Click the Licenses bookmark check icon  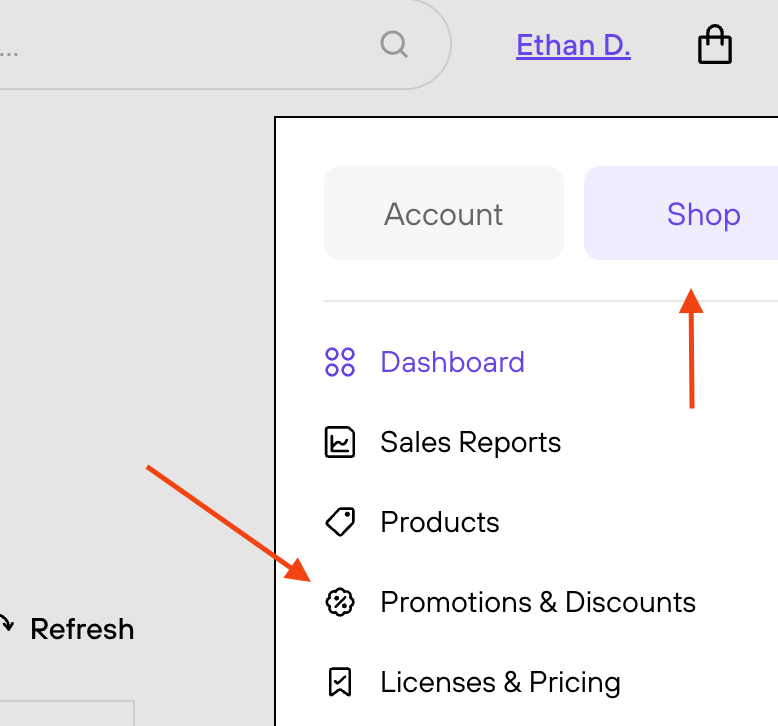click(340, 682)
